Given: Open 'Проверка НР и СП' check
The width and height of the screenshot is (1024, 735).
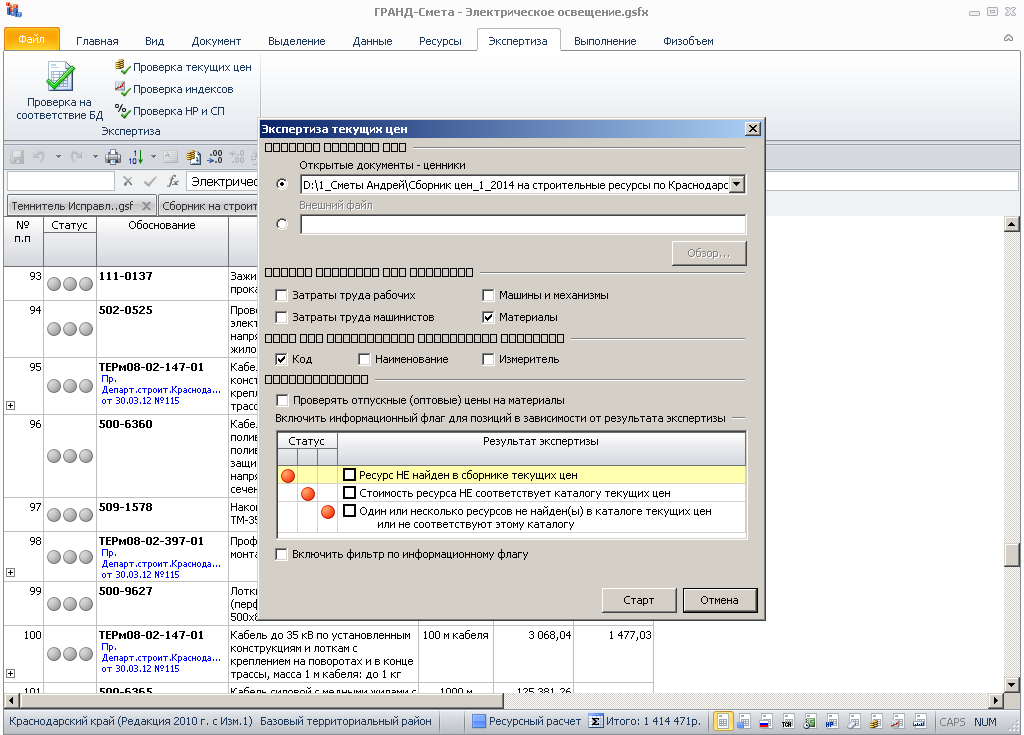Looking at the screenshot, I should (x=169, y=111).
